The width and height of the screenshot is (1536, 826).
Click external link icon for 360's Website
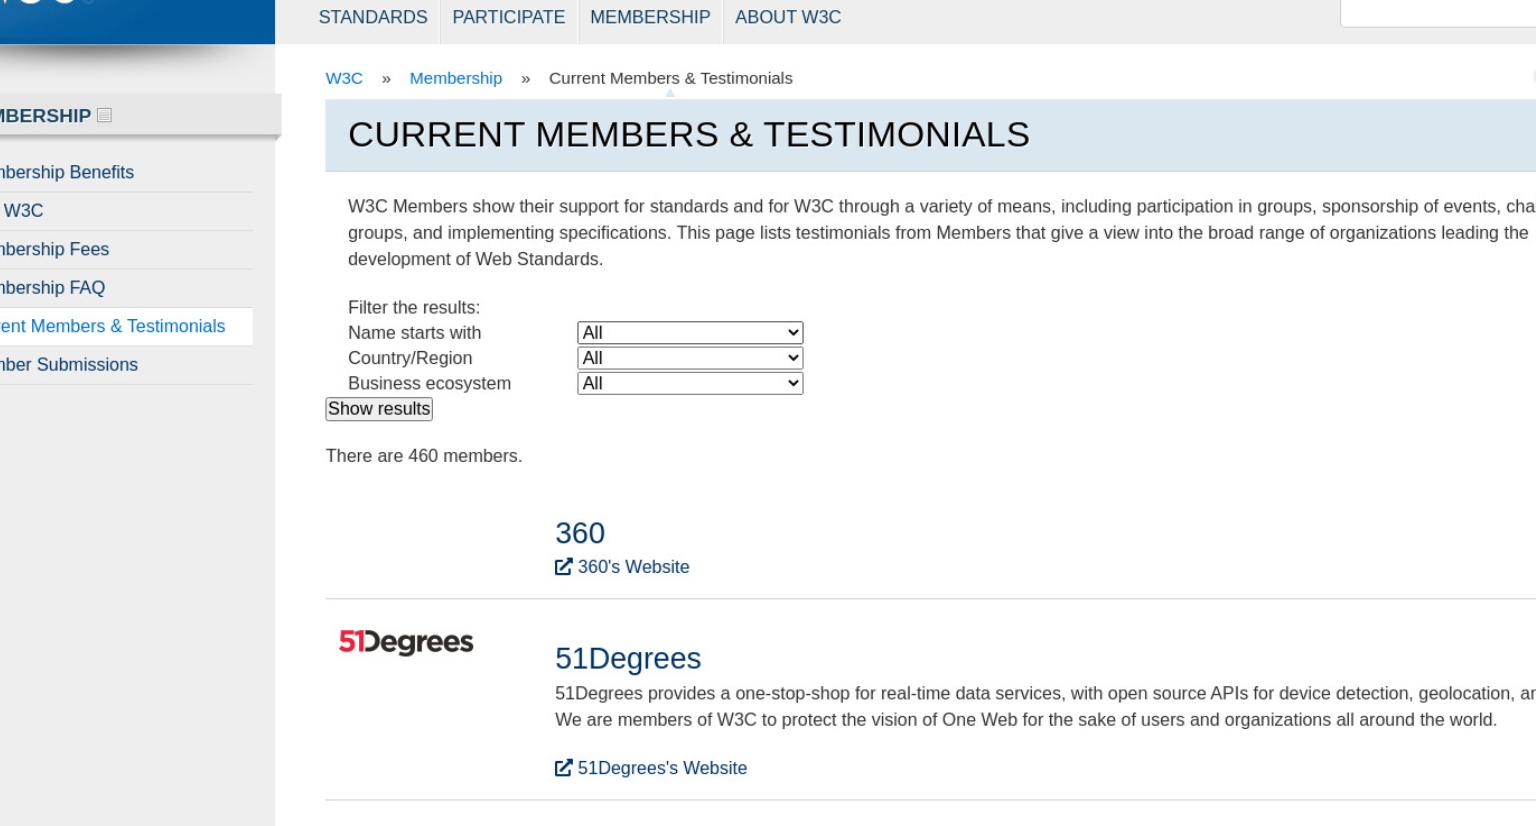coord(564,567)
